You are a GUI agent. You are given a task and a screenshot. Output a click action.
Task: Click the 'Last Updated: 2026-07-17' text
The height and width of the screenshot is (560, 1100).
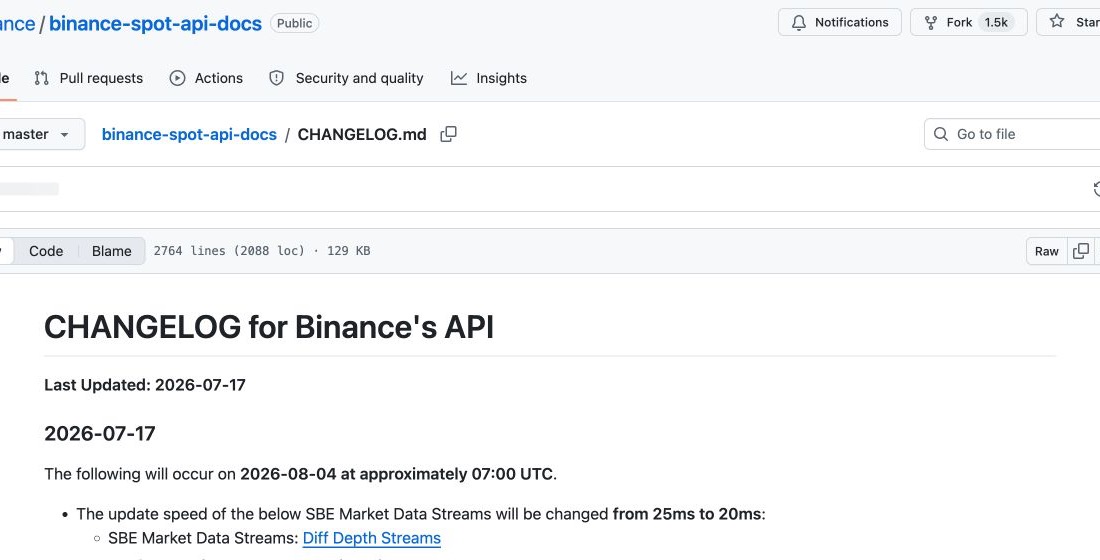click(x=145, y=385)
